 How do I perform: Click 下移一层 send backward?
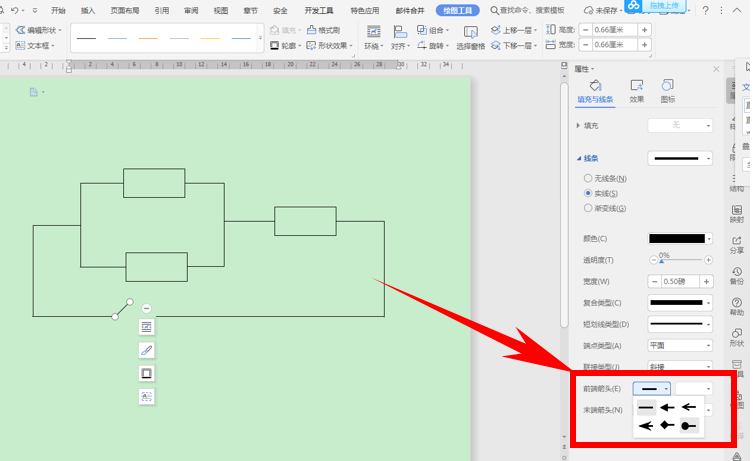pos(514,46)
